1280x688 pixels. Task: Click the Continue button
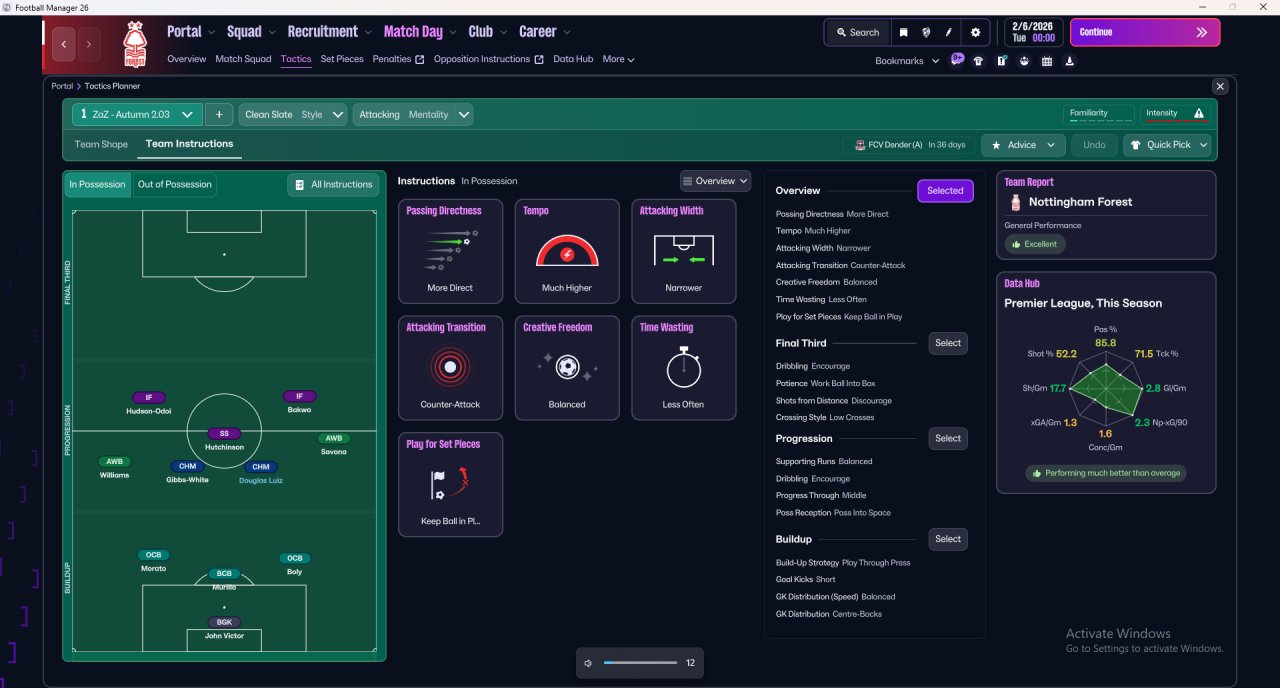tap(1145, 32)
